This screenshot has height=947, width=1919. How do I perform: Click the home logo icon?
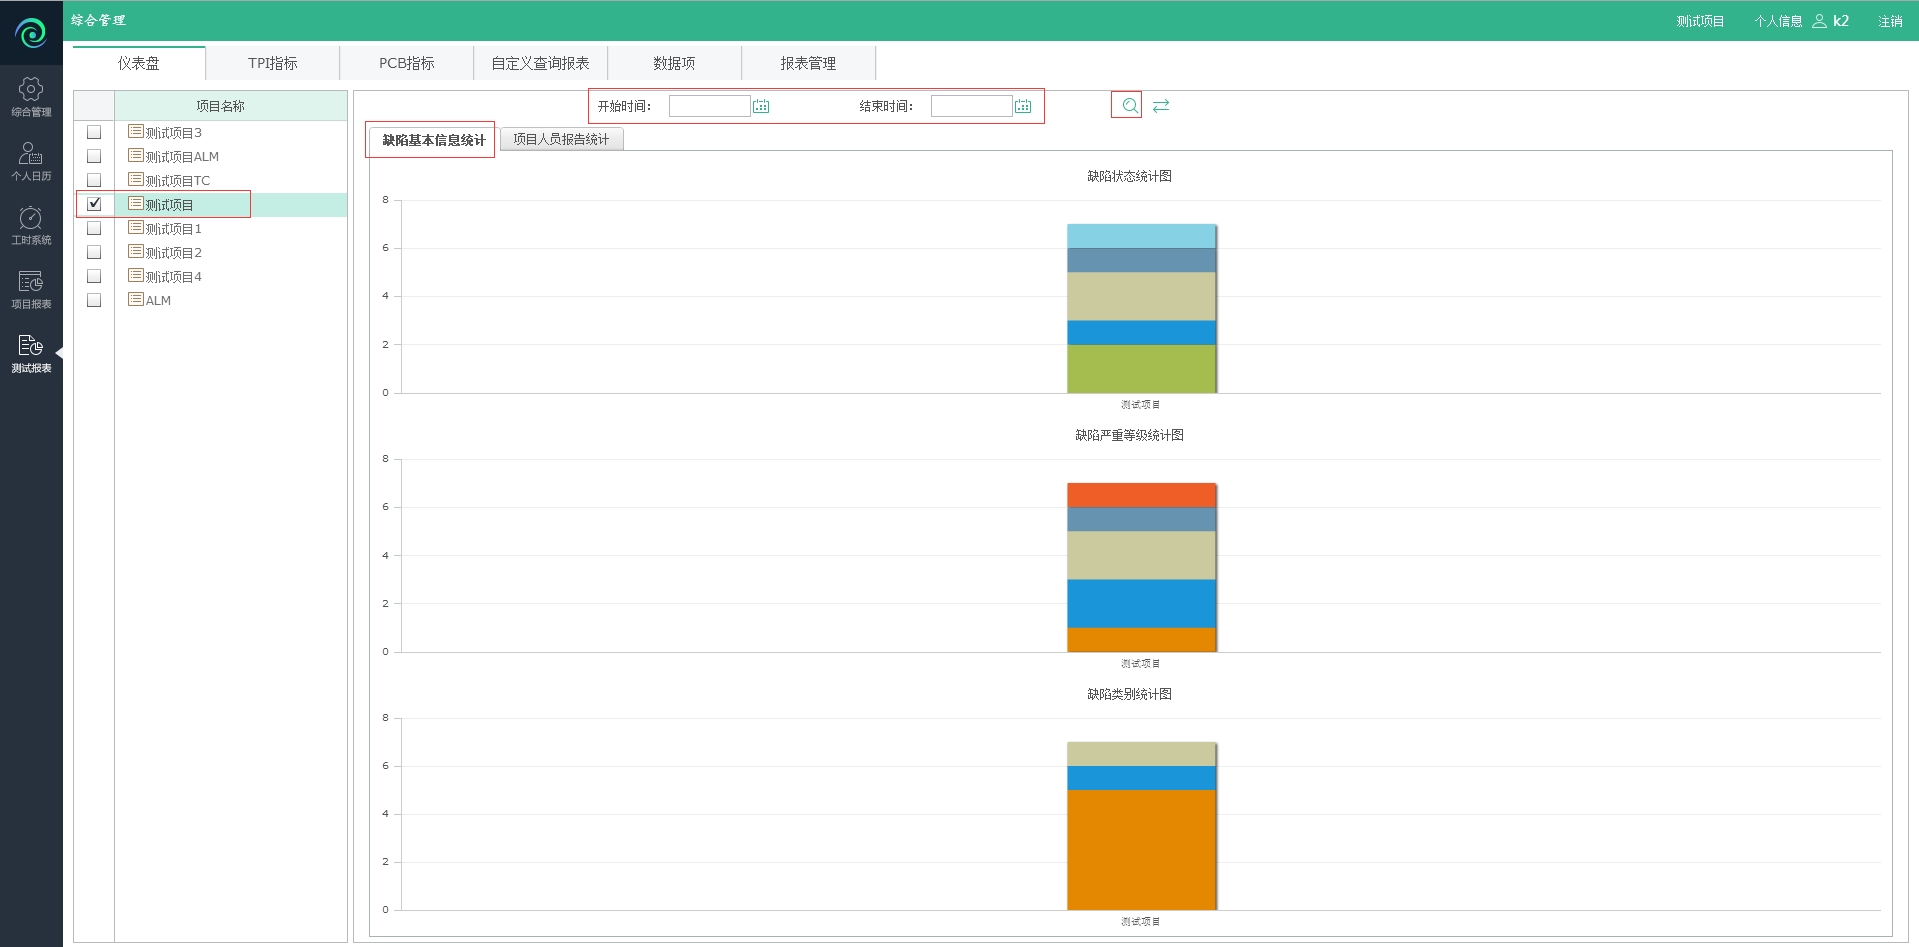click(31, 33)
